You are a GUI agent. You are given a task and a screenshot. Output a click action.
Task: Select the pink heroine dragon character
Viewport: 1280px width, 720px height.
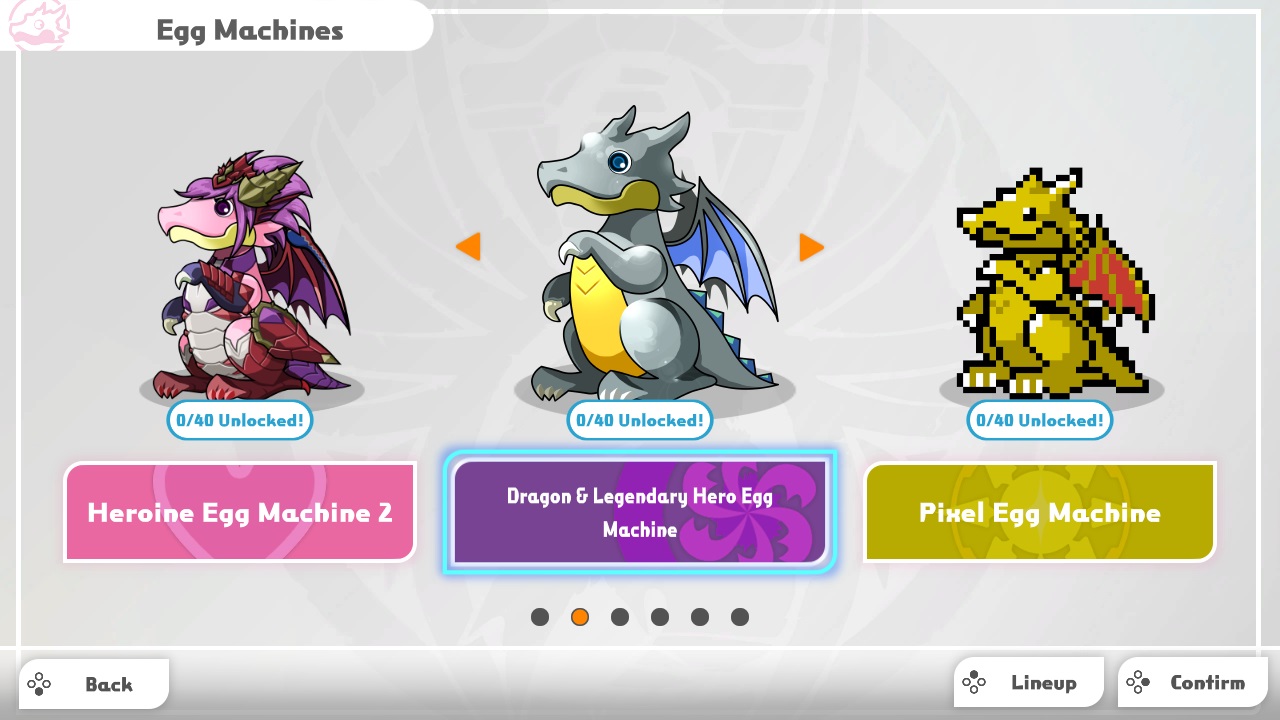(250, 275)
